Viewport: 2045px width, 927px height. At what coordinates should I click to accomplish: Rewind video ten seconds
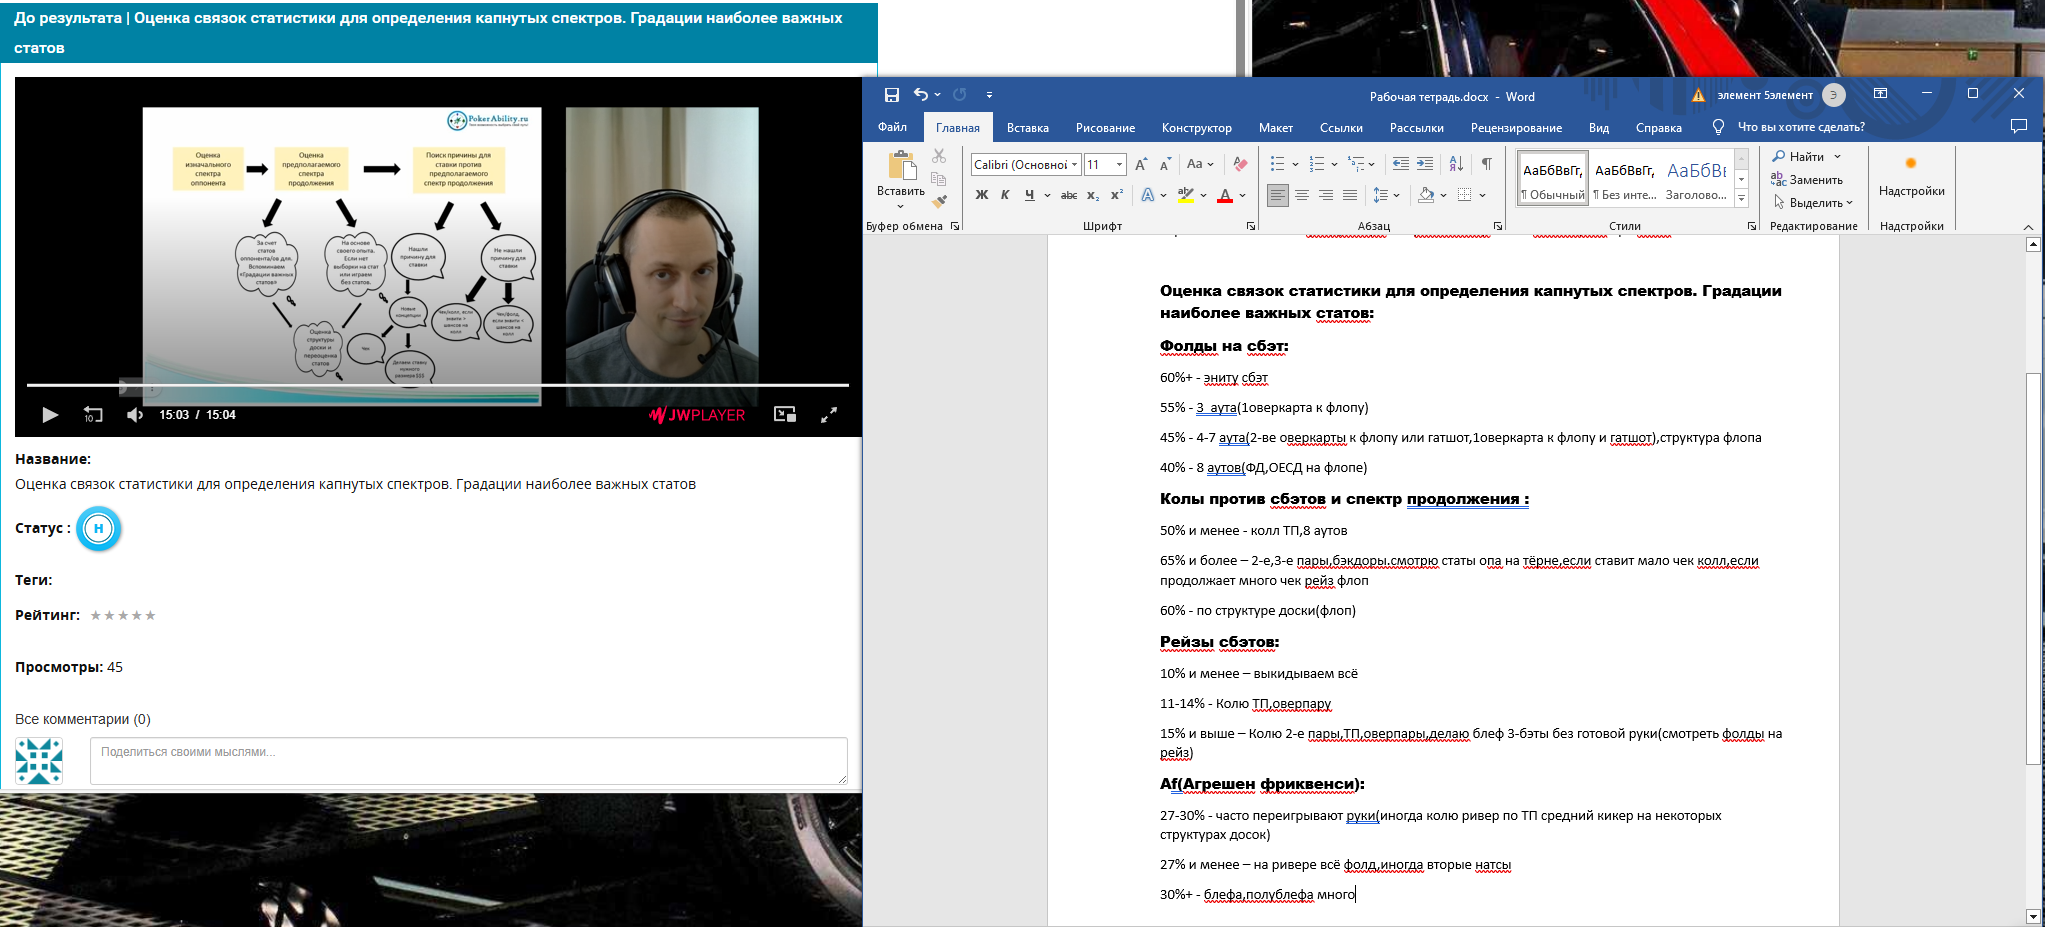point(93,415)
